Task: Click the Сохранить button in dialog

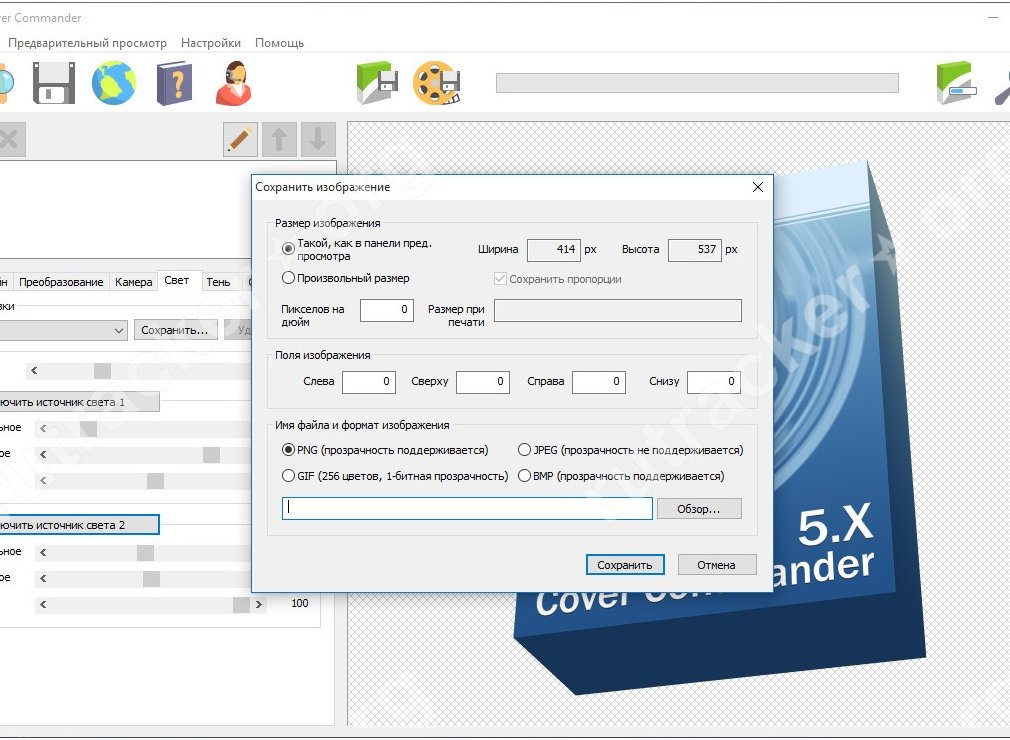Action: click(x=624, y=565)
